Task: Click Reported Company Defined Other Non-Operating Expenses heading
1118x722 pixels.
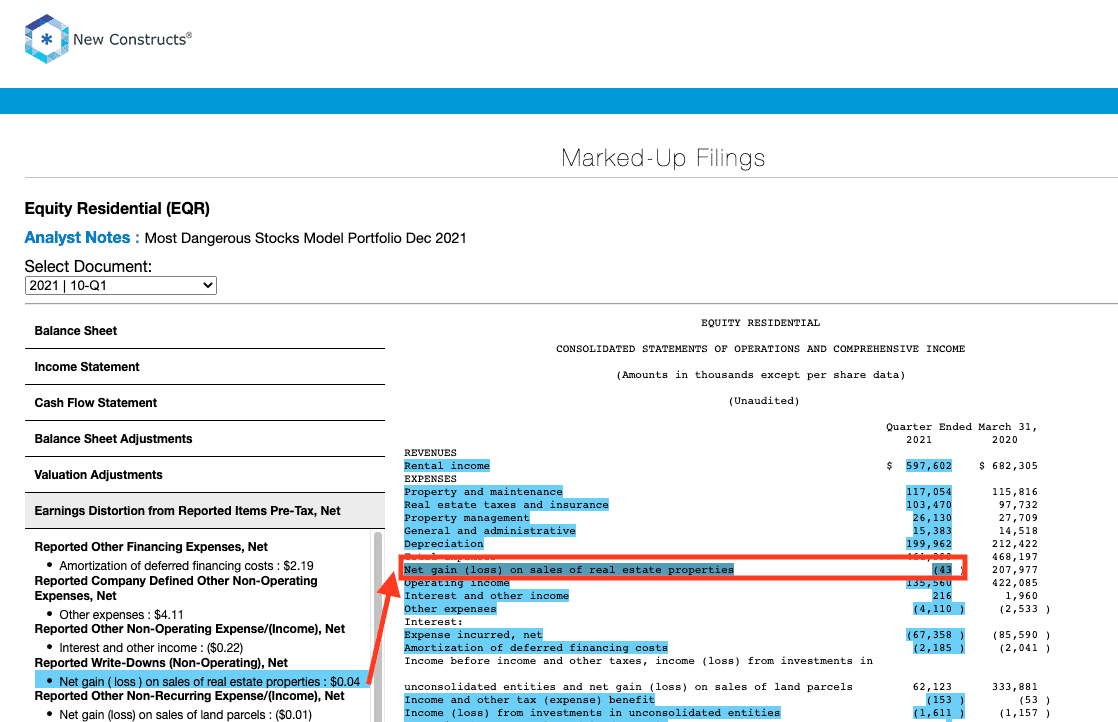Action: click(176, 588)
